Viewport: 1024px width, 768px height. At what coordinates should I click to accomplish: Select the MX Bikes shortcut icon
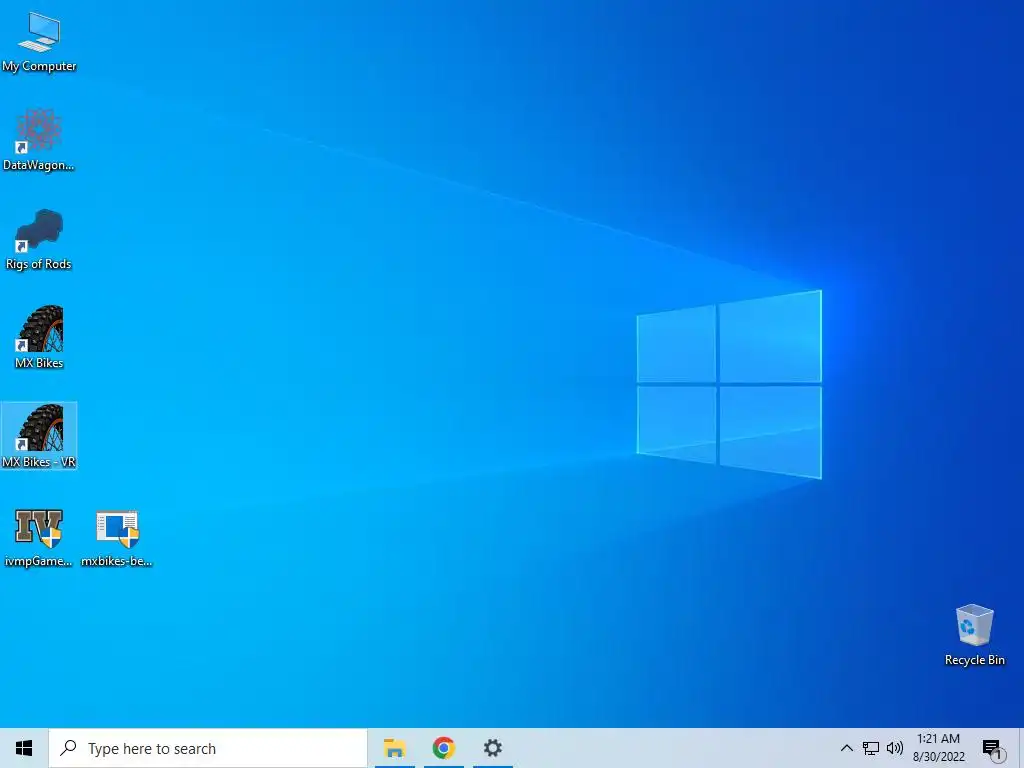point(39,337)
